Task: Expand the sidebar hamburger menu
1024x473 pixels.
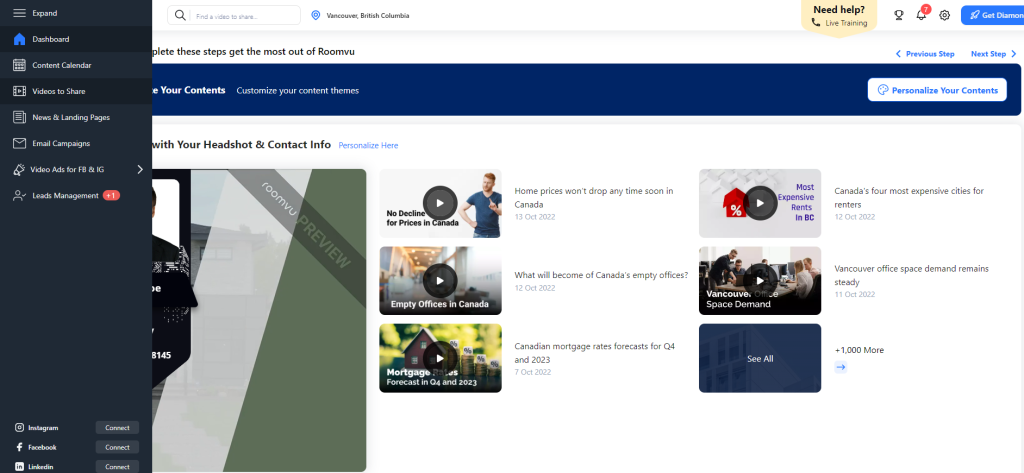Action: click(19, 13)
